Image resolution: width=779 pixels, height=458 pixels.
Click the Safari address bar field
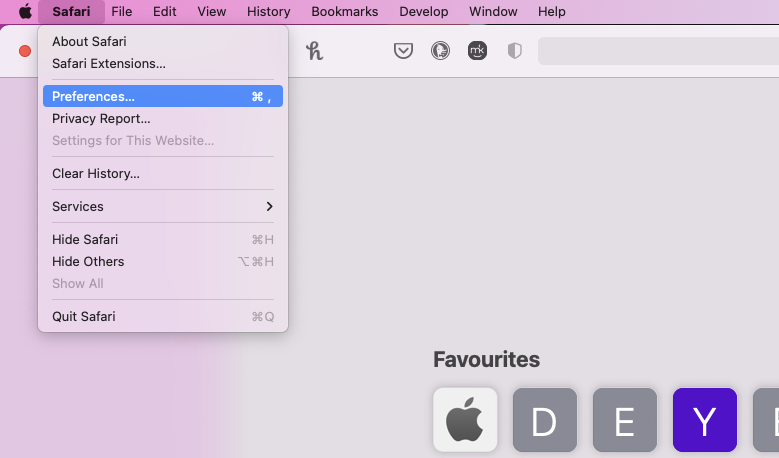(x=658, y=51)
